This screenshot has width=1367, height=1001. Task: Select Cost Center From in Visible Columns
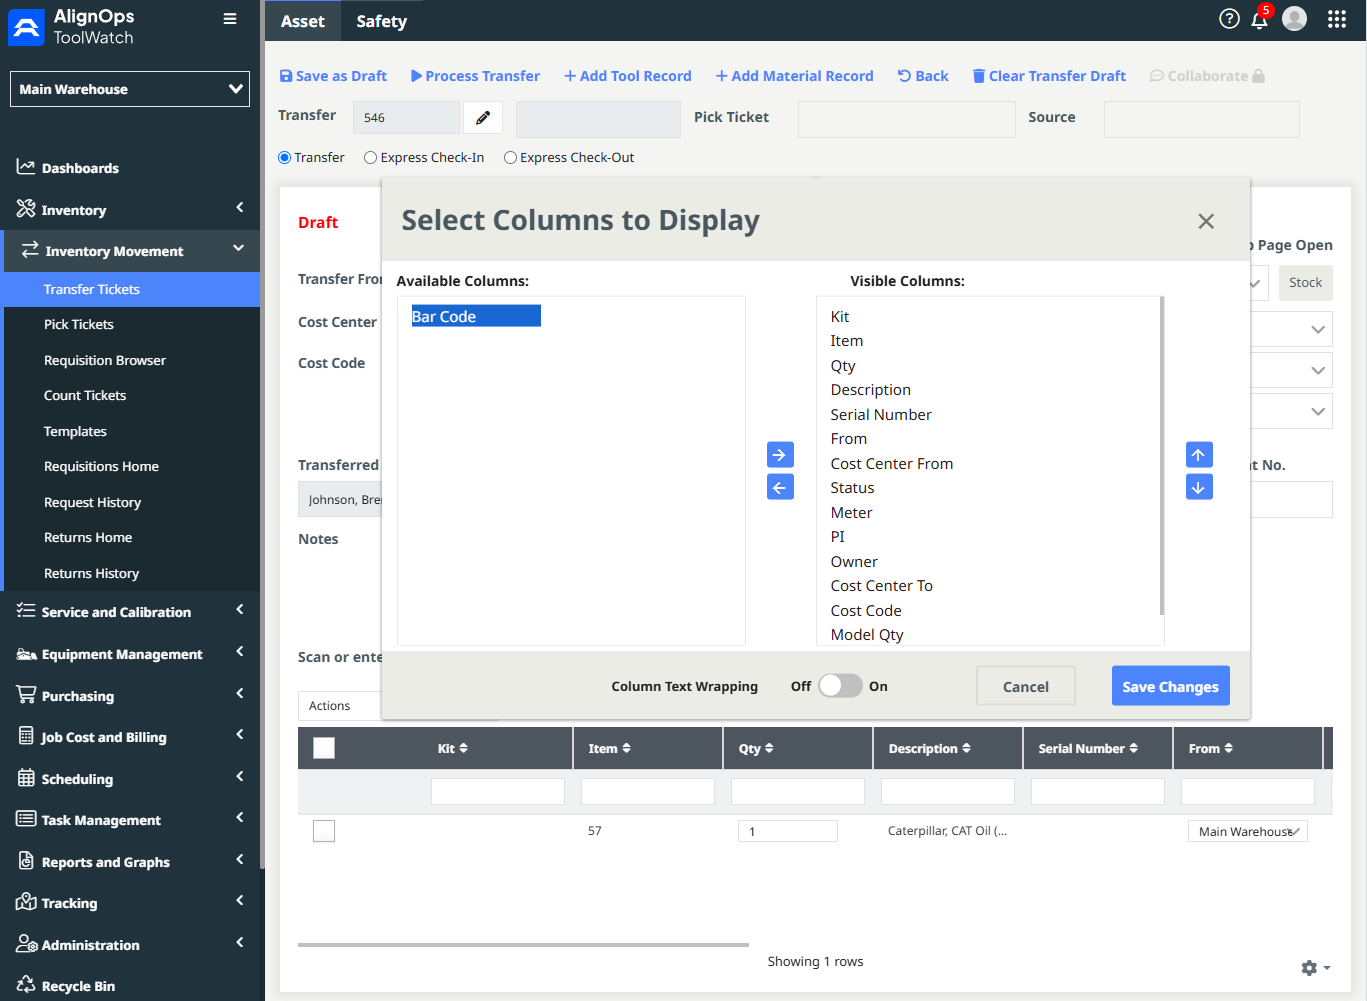pyautogui.click(x=892, y=464)
